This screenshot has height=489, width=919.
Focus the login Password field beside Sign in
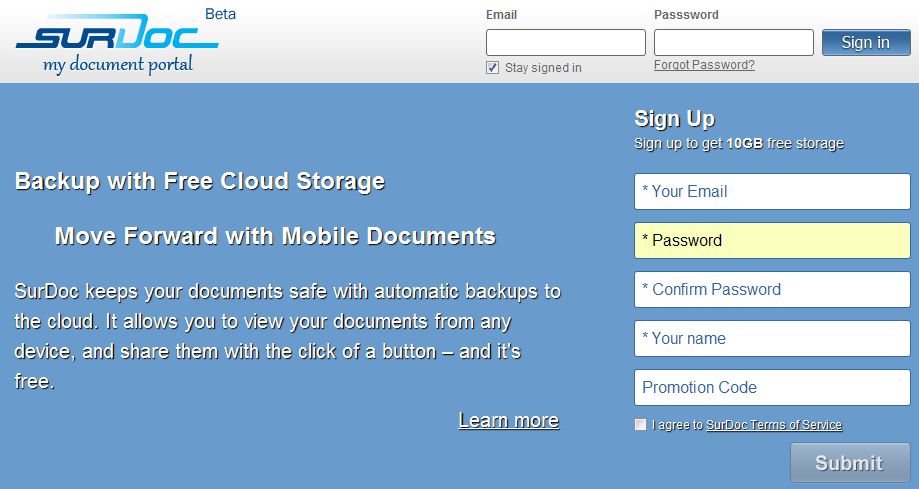[733, 43]
